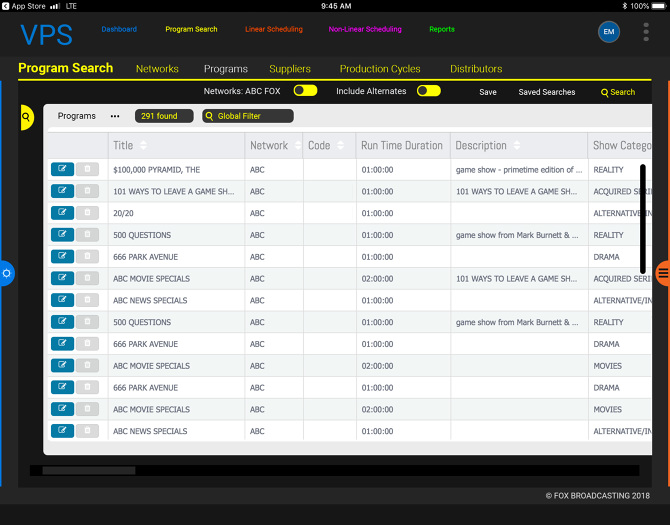Click the VPS logo
The width and height of the screenshot is (670, 525).
point(46,35)
